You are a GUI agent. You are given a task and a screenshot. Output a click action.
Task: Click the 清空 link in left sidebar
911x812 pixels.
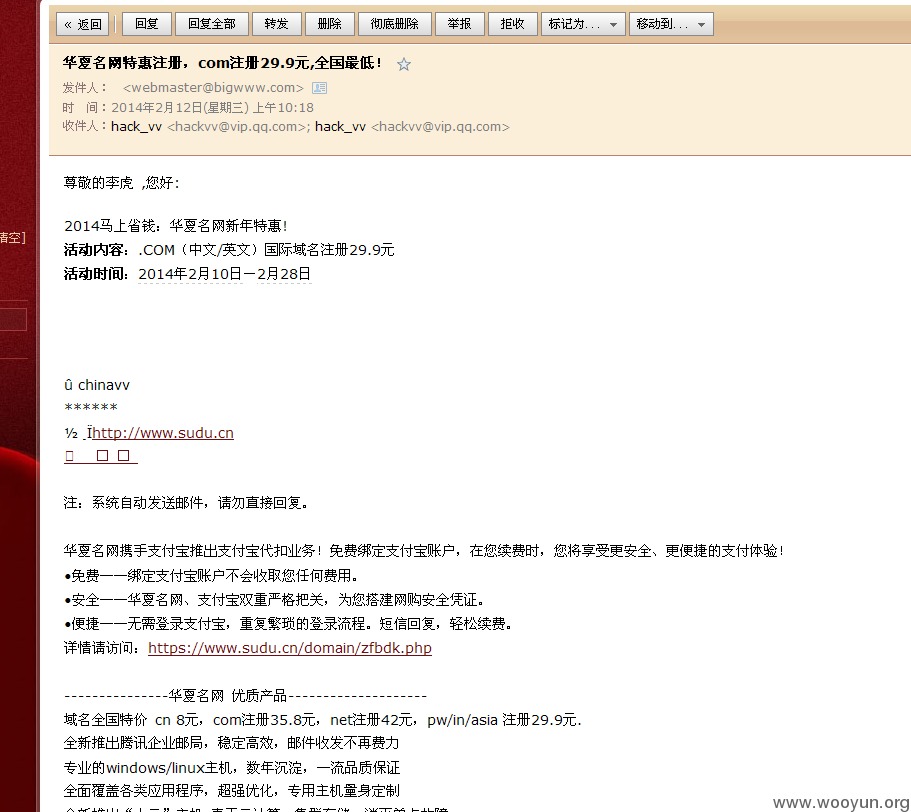click(12, 238)
